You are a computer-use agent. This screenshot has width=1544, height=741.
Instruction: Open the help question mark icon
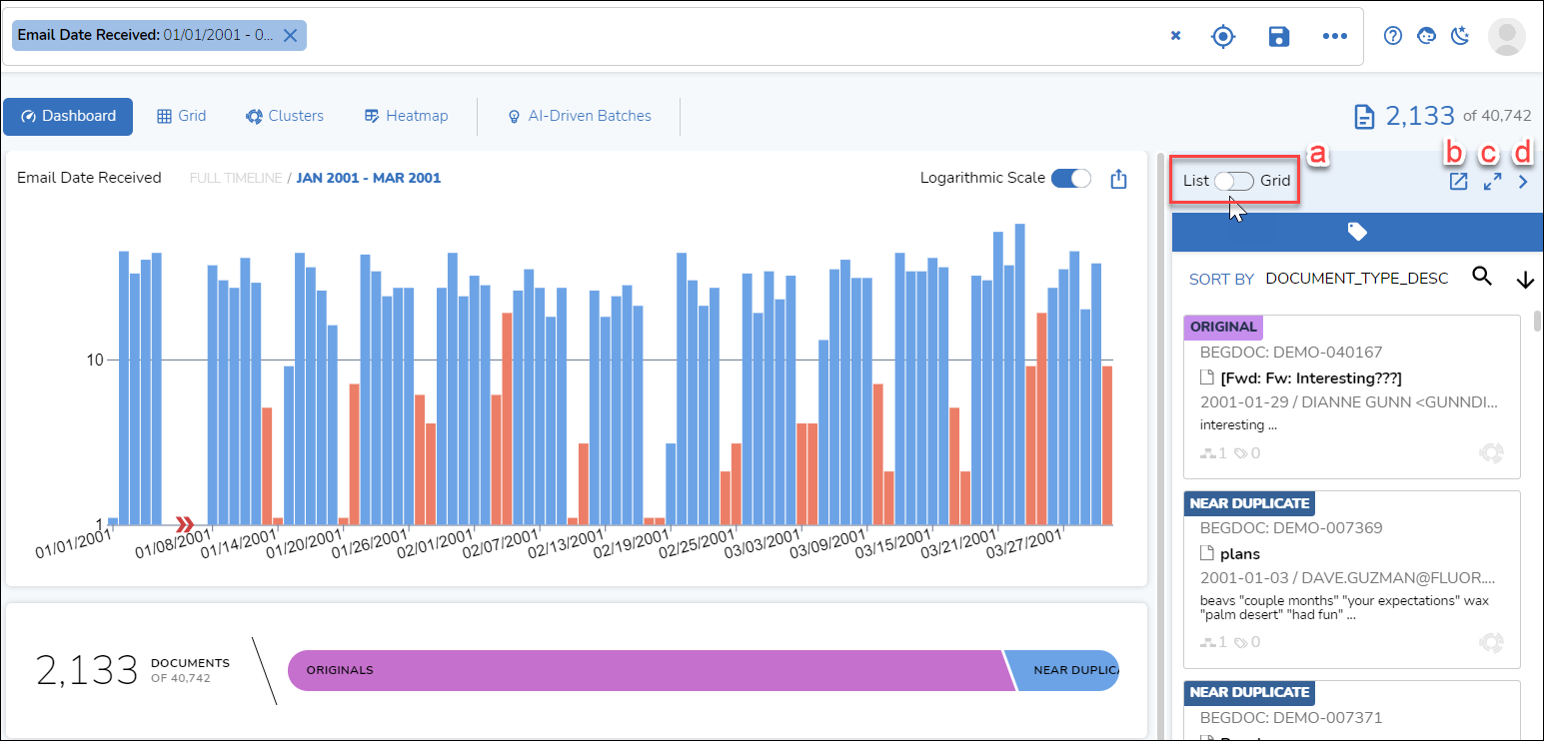pyautogui.click(x=1393, y=36)
